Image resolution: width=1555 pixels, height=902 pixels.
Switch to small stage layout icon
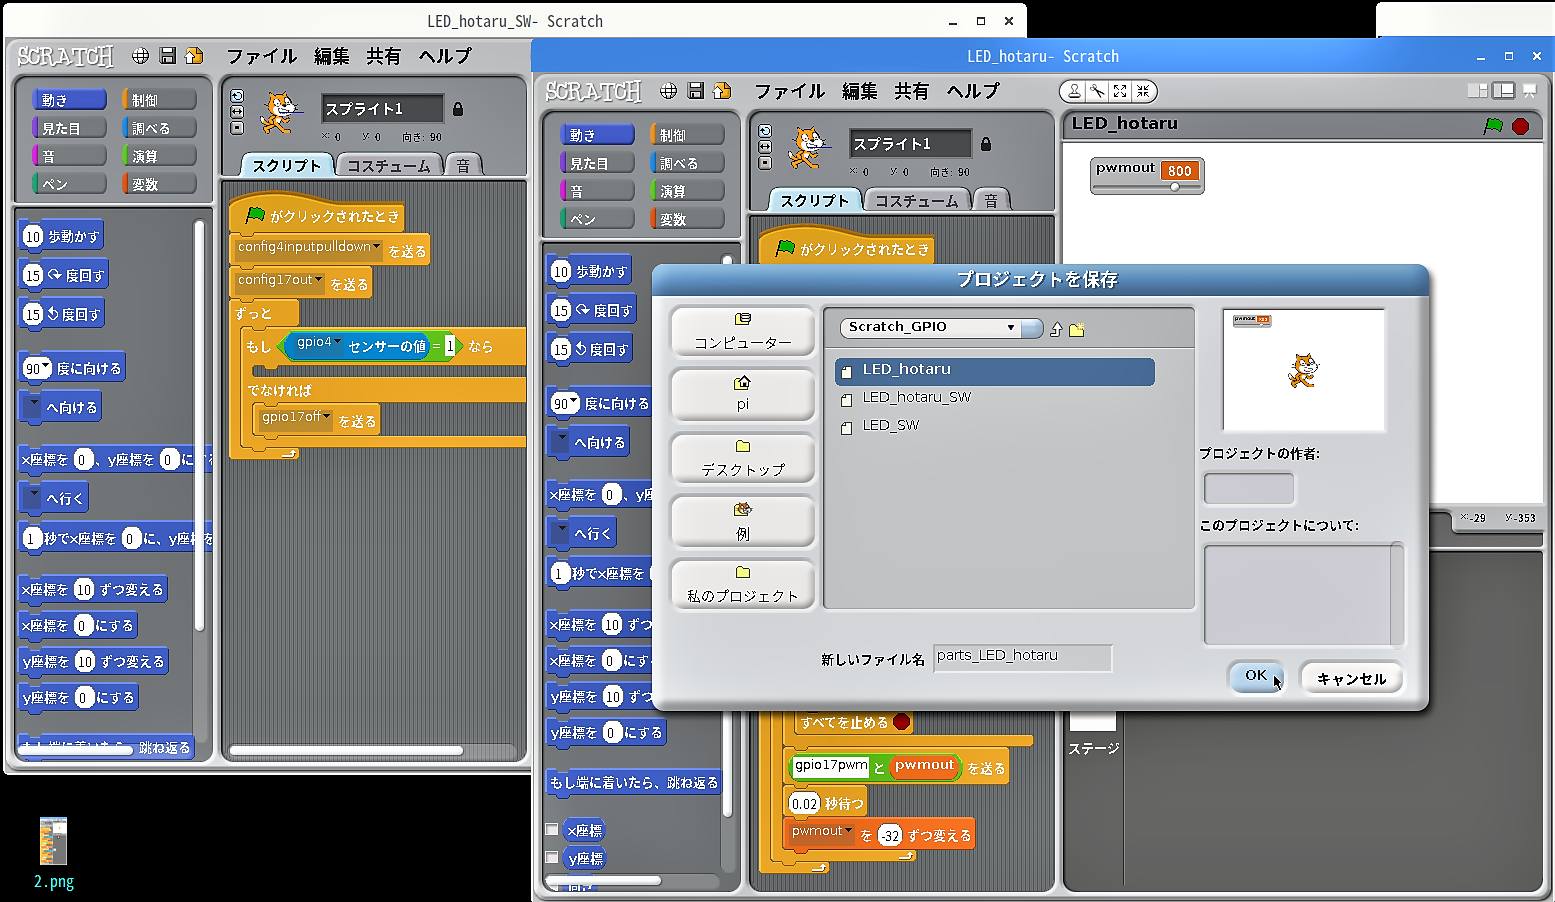(x=1477, y=90)
